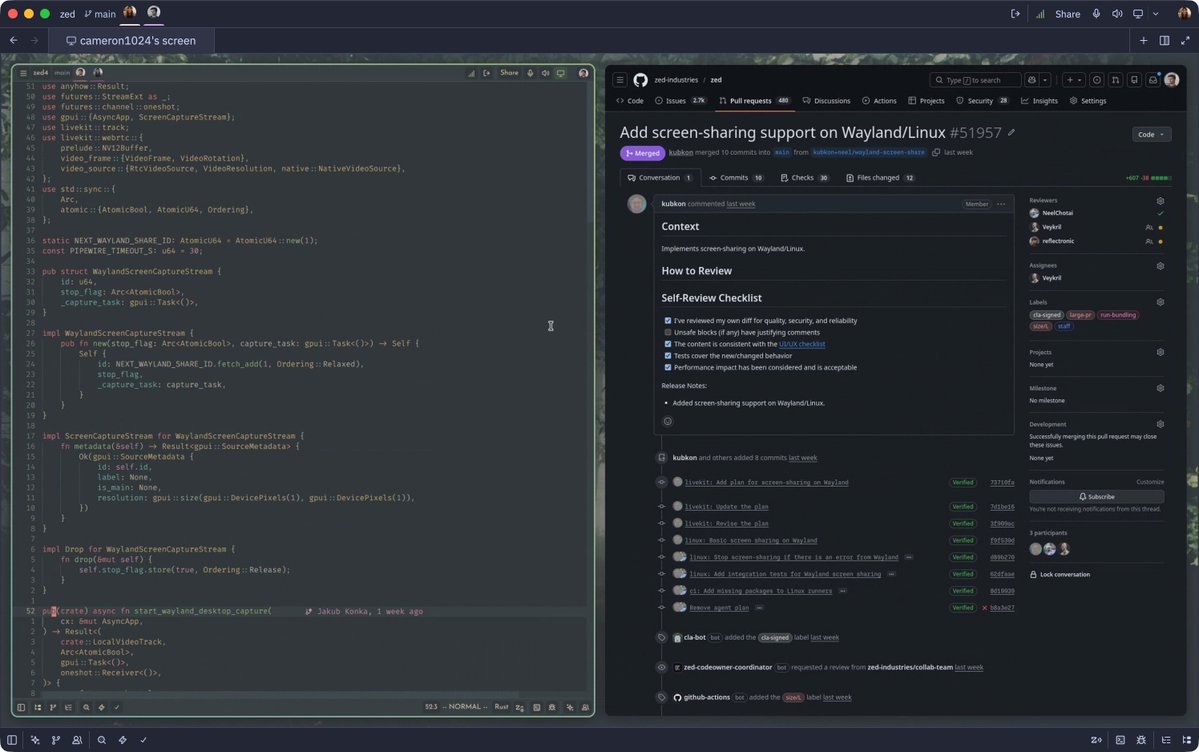Zoom the pane with expand arrows icon
1199x752 pixels.
[1184, 41]
